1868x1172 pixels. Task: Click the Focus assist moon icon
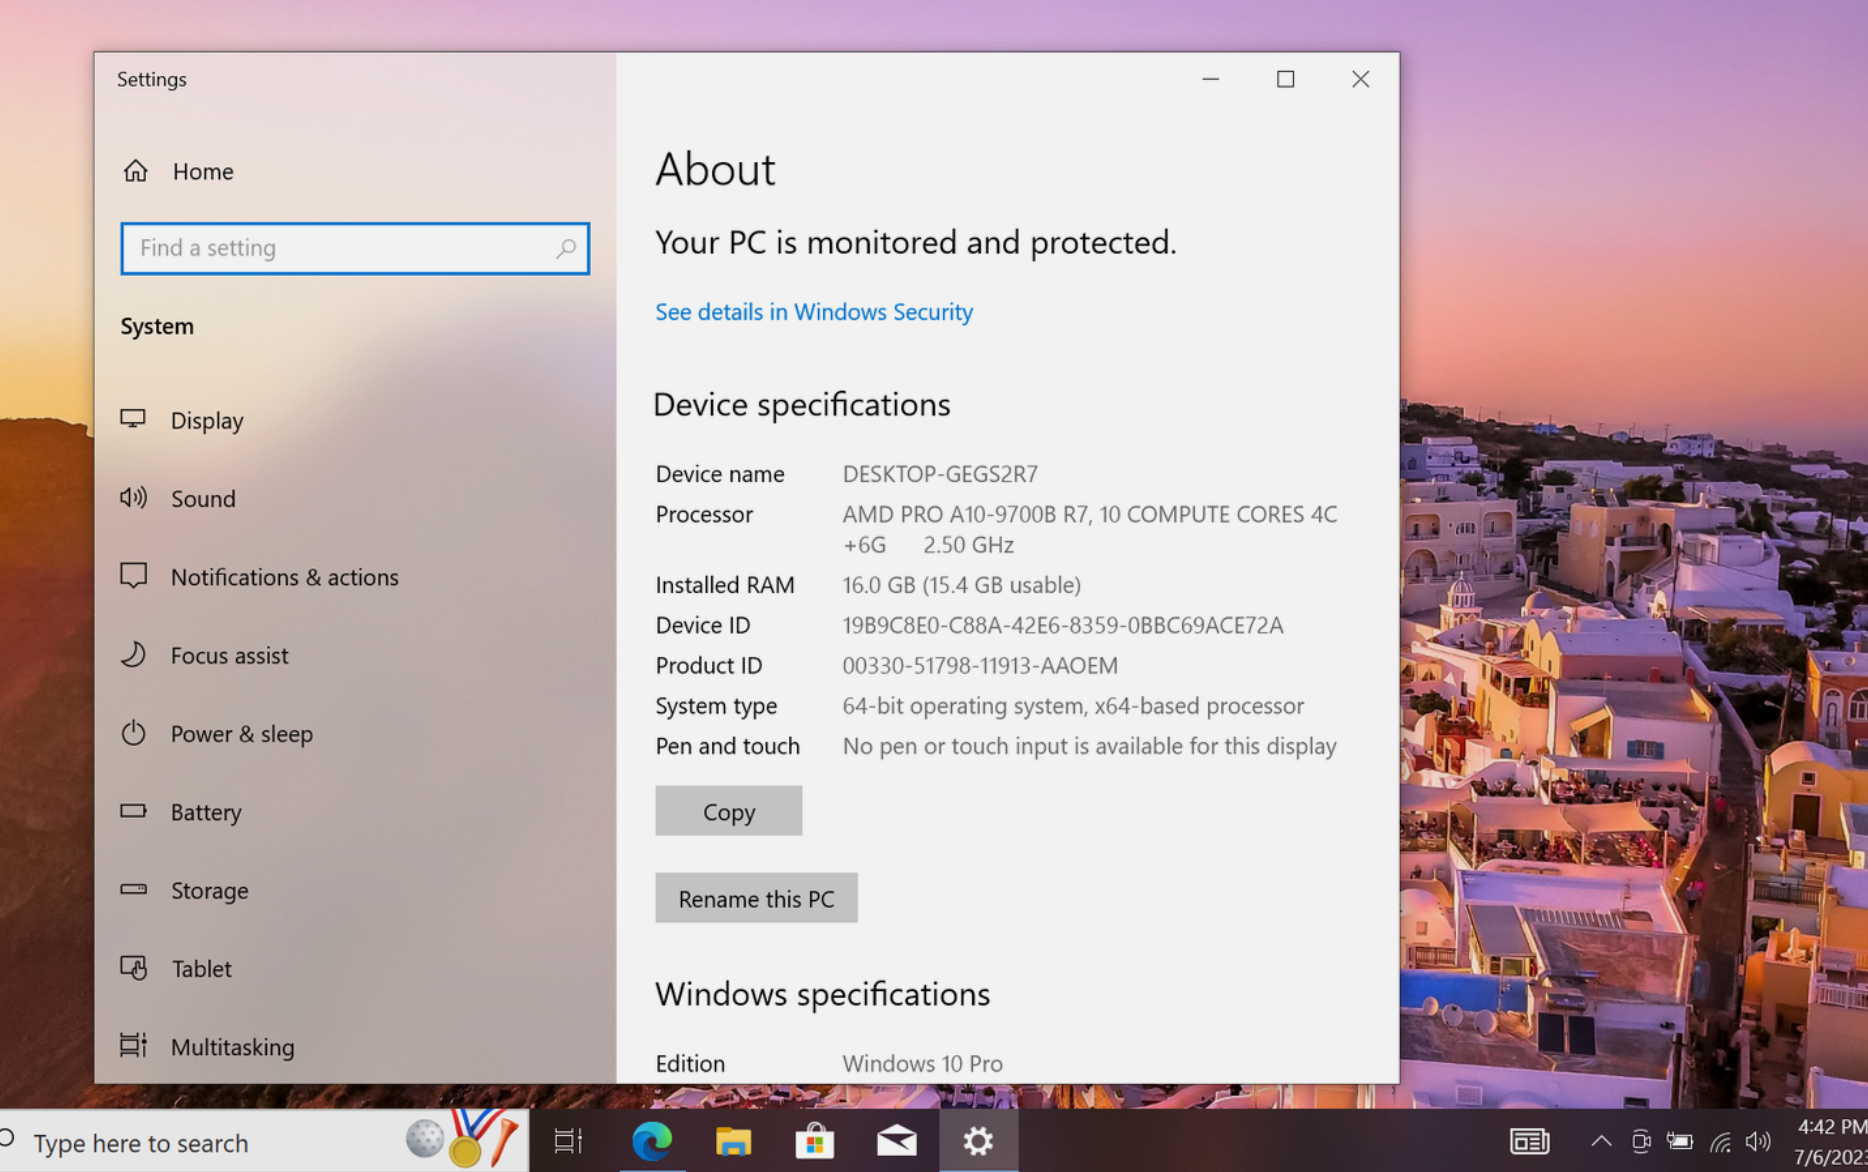click(x=134, y=655)
